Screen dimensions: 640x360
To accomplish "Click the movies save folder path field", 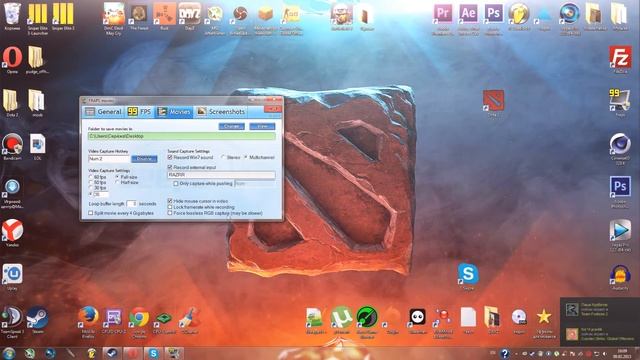I will pyautogui.click(x=182, y=136).
